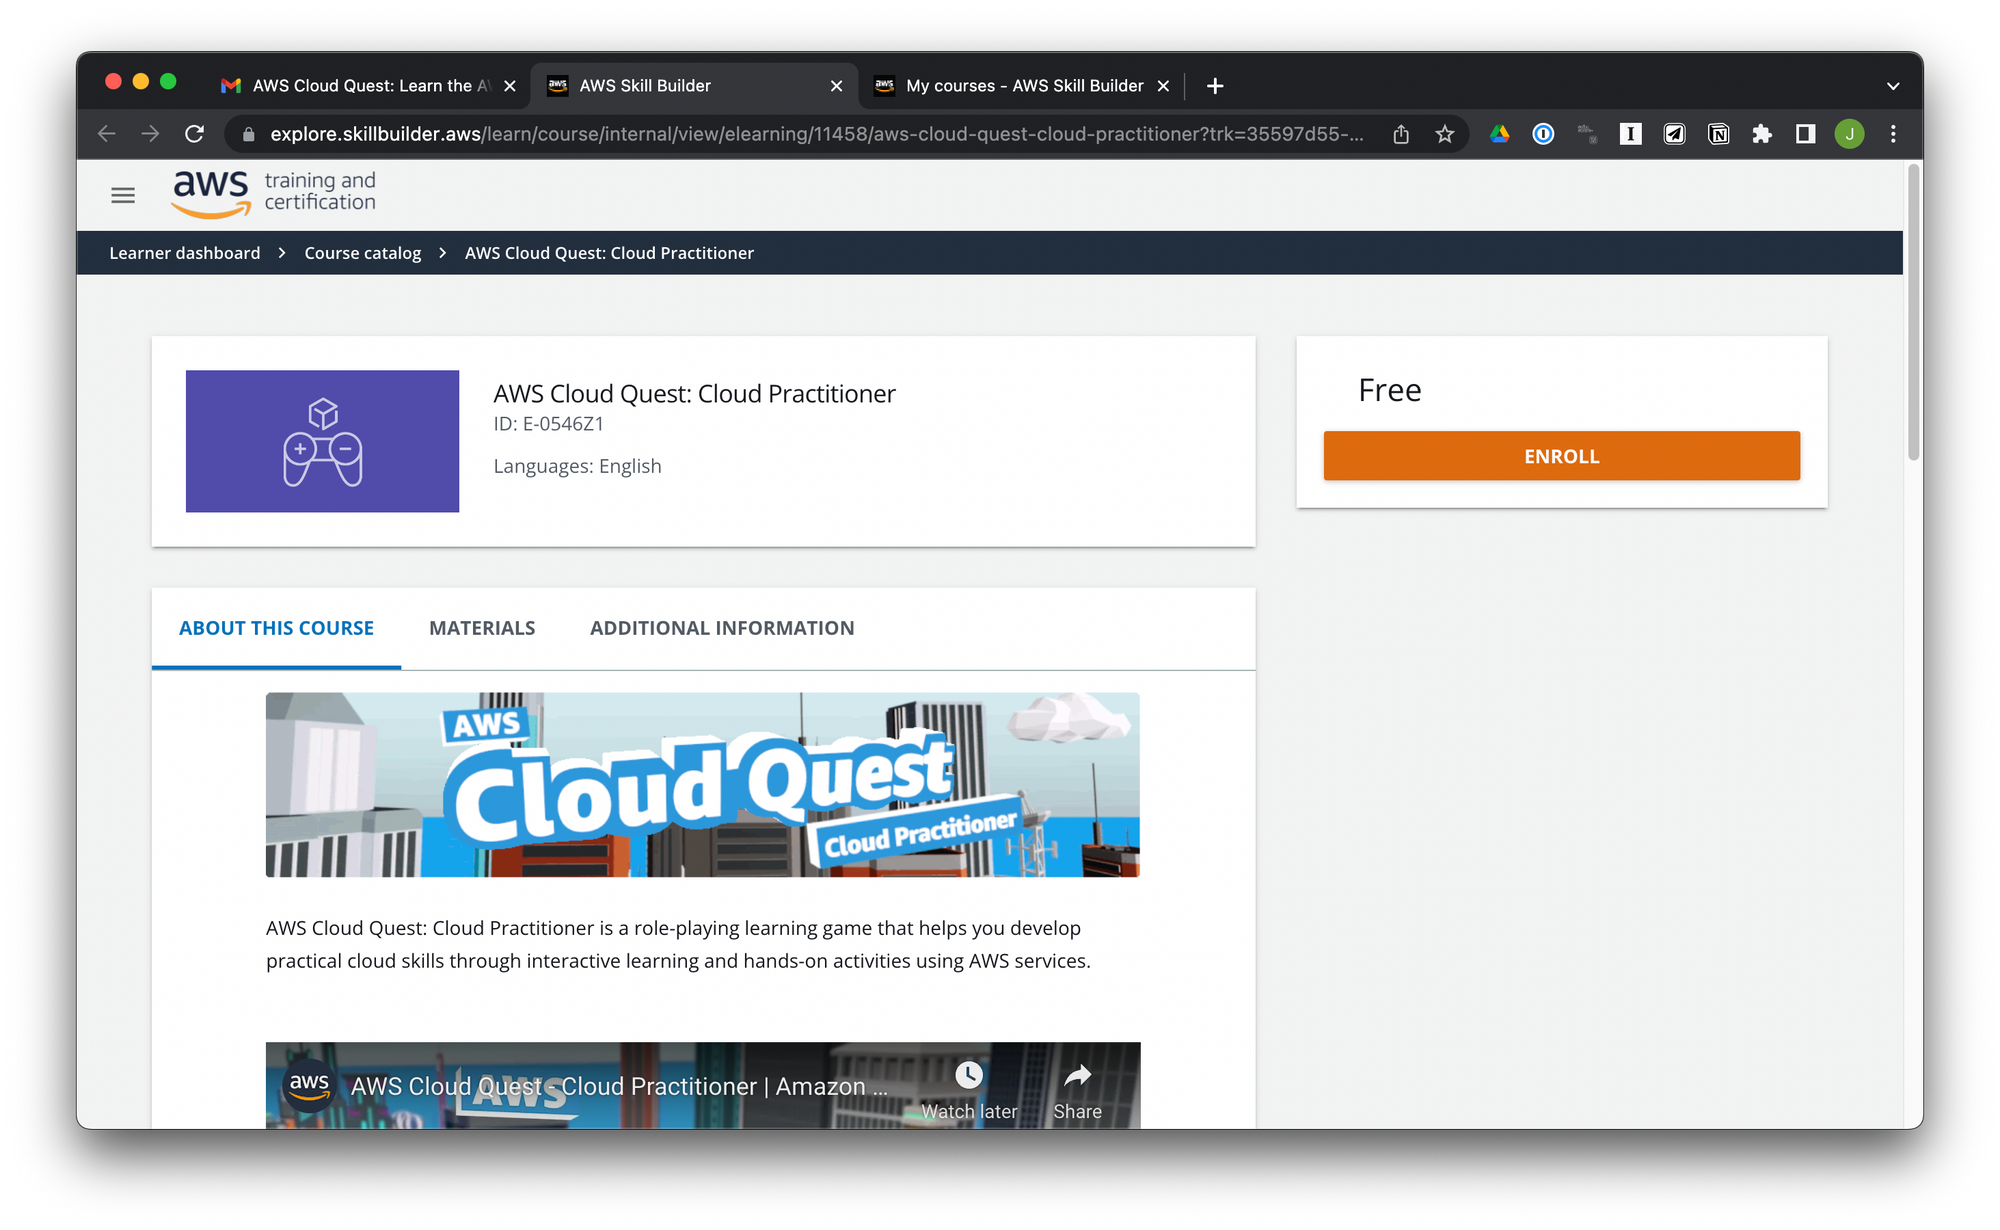
Task: Click the course ID E-0546Z1 text
Action: click(x=548, y=424)
